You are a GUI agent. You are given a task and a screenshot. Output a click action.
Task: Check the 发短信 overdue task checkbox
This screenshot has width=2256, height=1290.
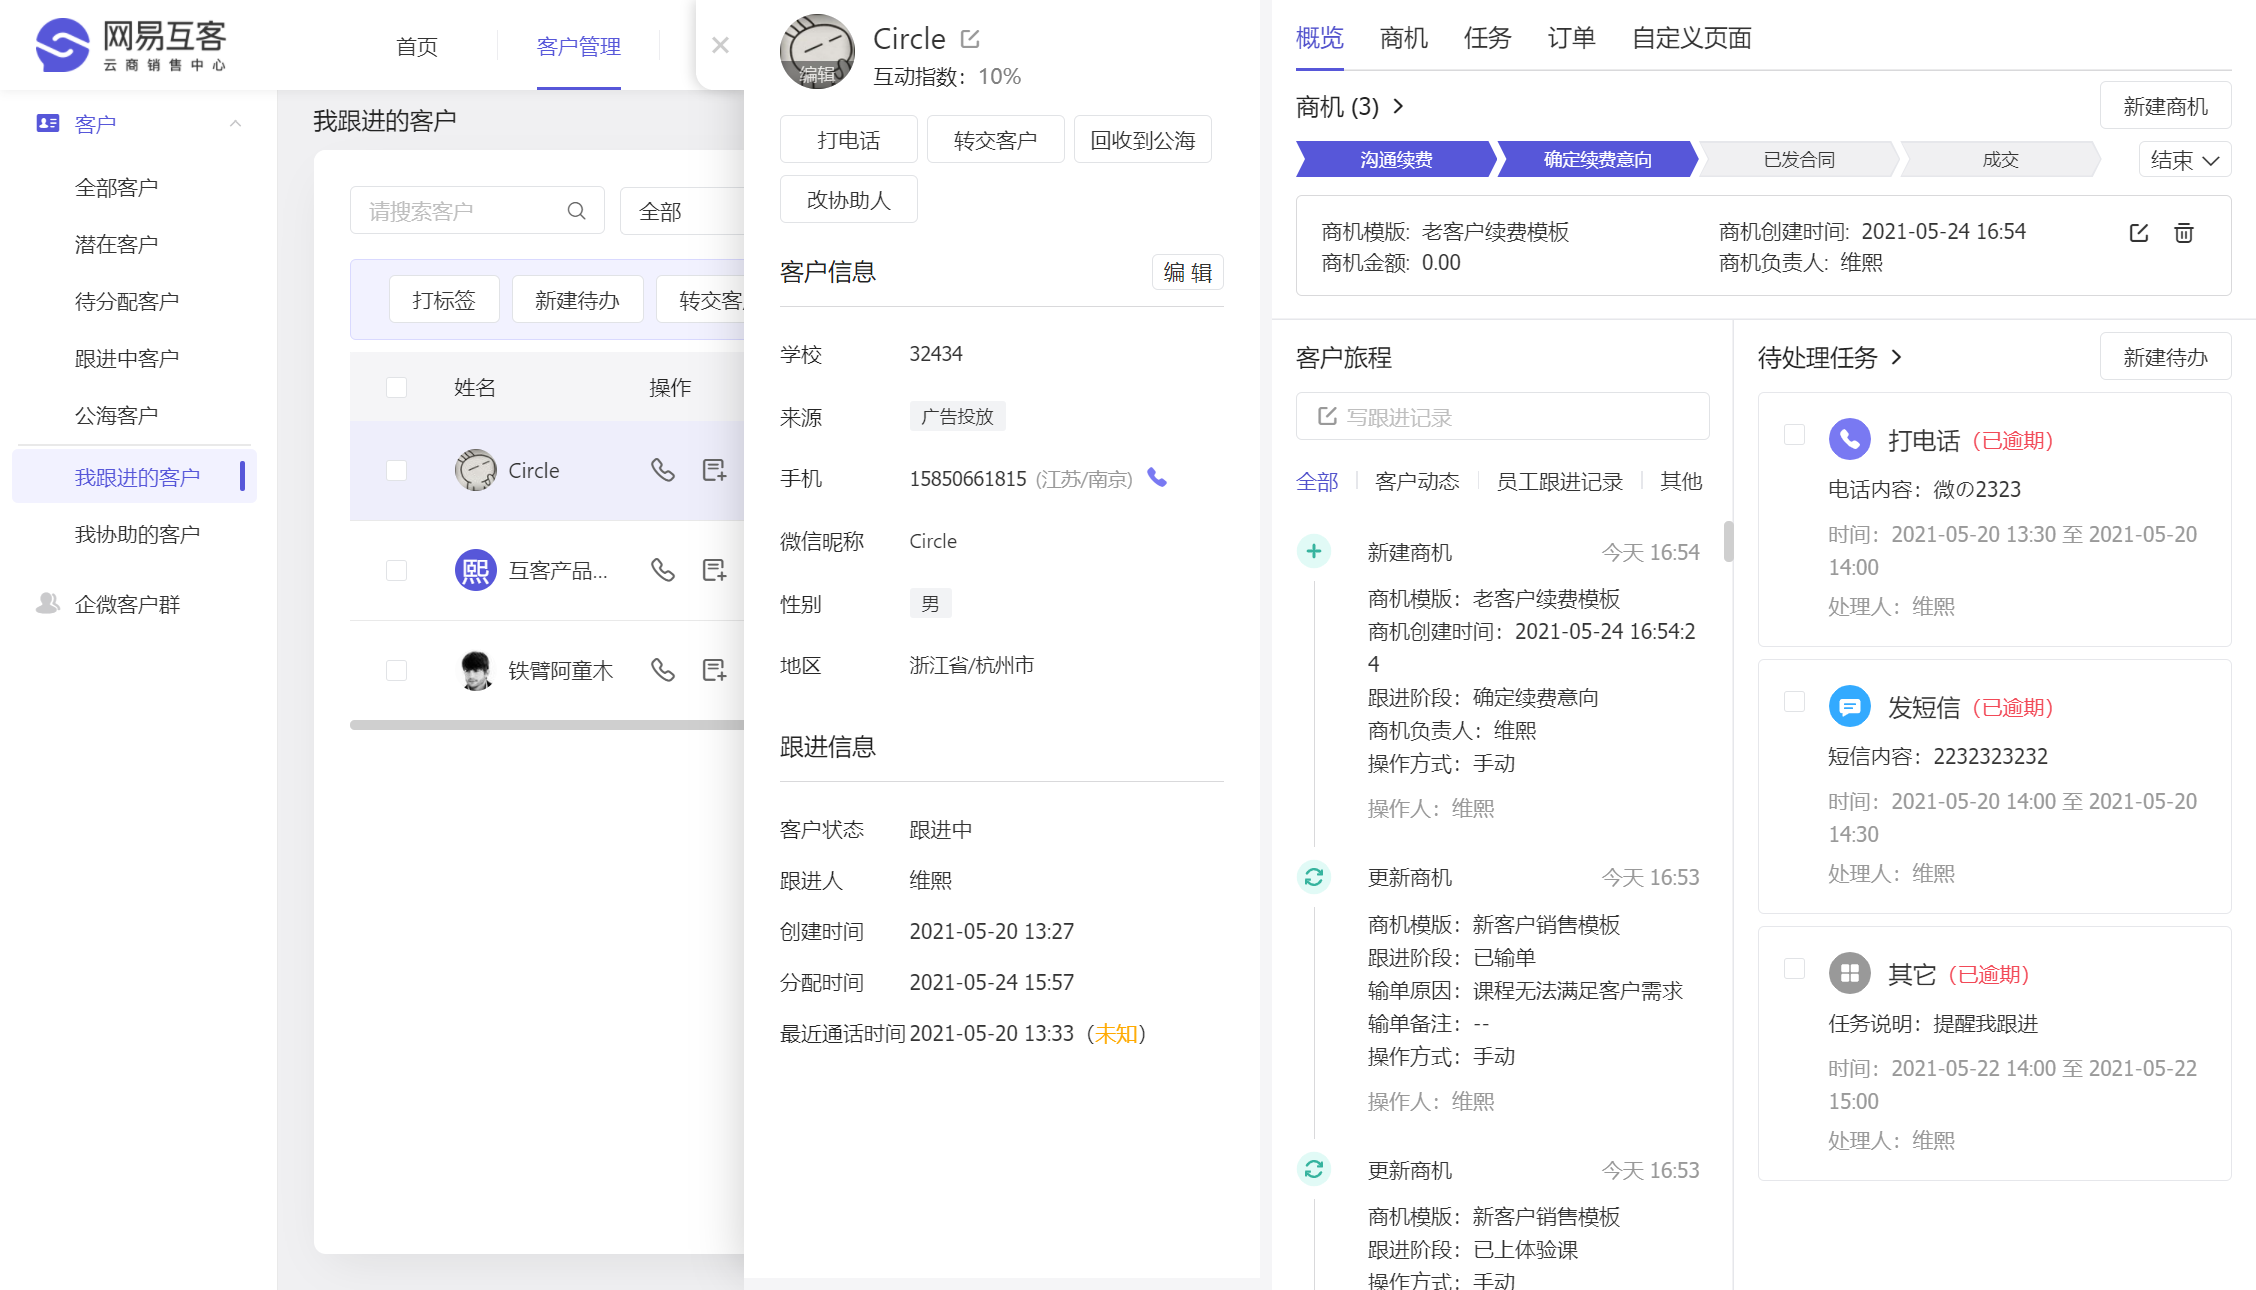click(1794, 702)
